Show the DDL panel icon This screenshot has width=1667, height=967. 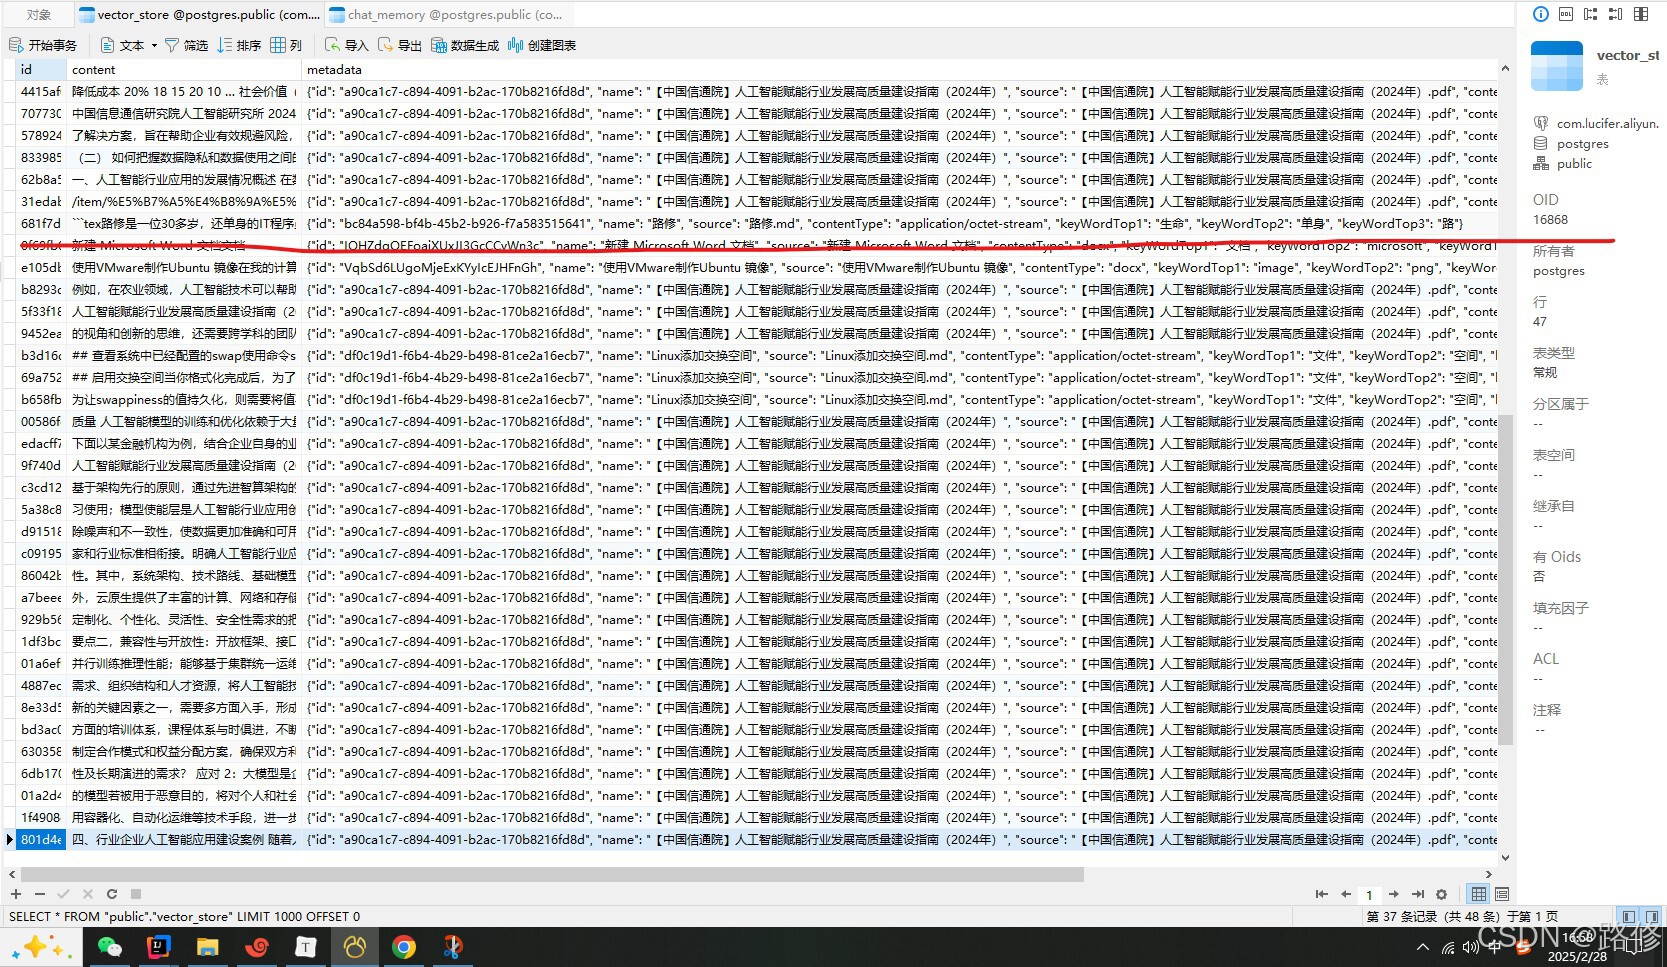click(1566, 14)
